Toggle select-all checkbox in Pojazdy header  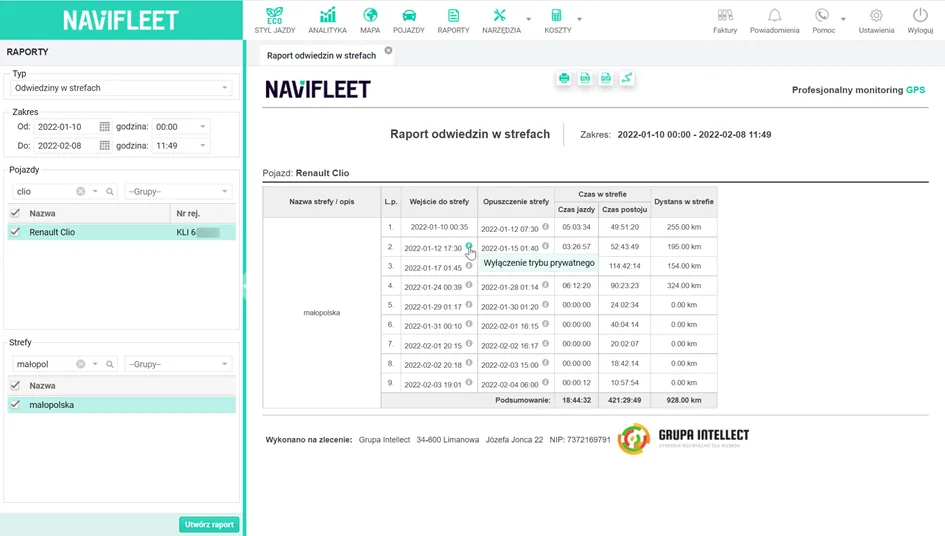[x=16, y=213]
